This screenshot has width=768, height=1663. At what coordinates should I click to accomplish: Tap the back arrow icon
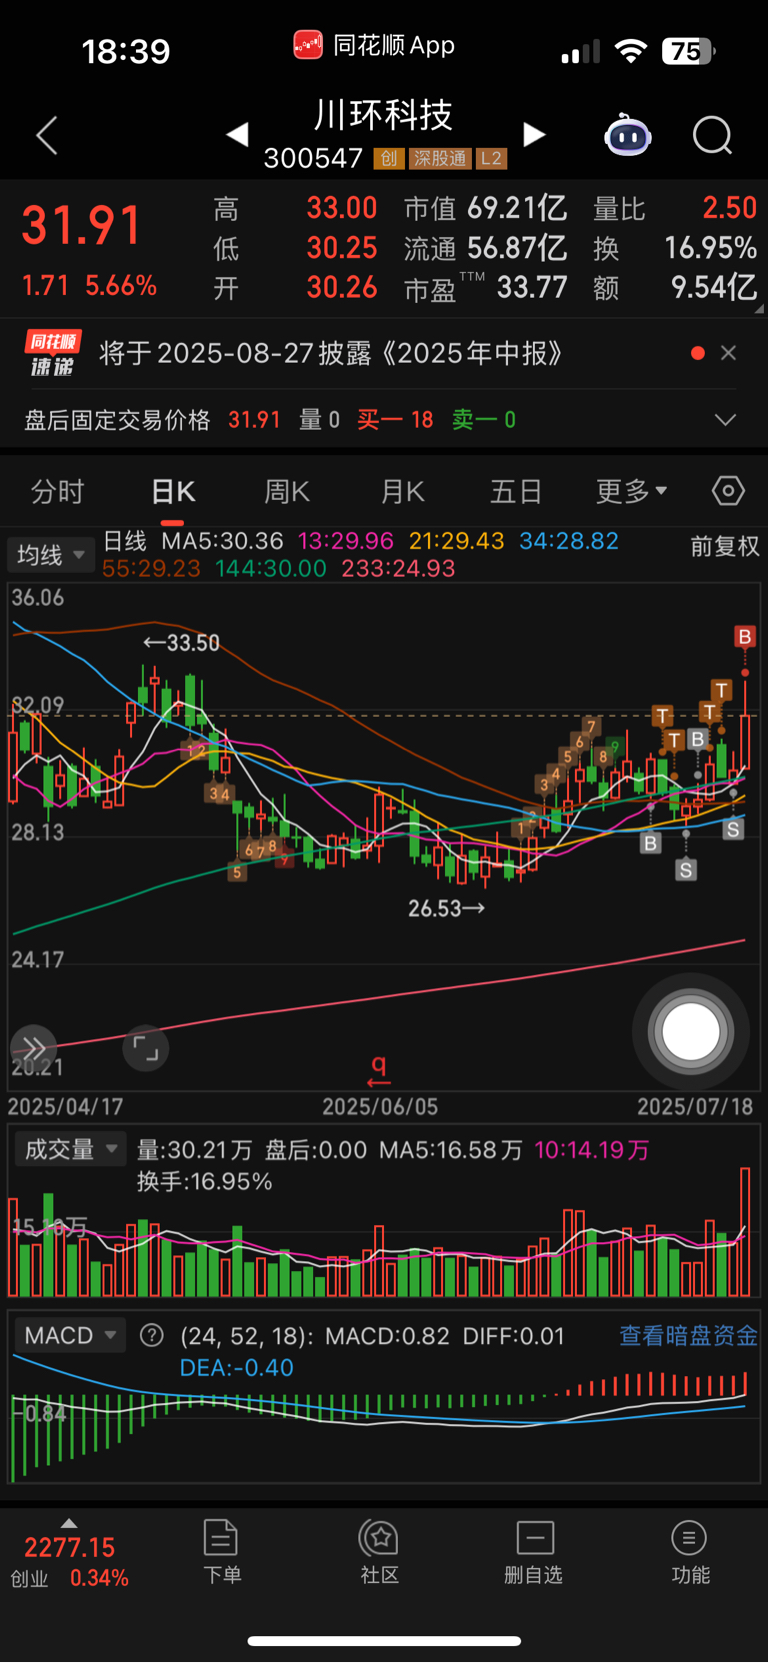(47, 135)
